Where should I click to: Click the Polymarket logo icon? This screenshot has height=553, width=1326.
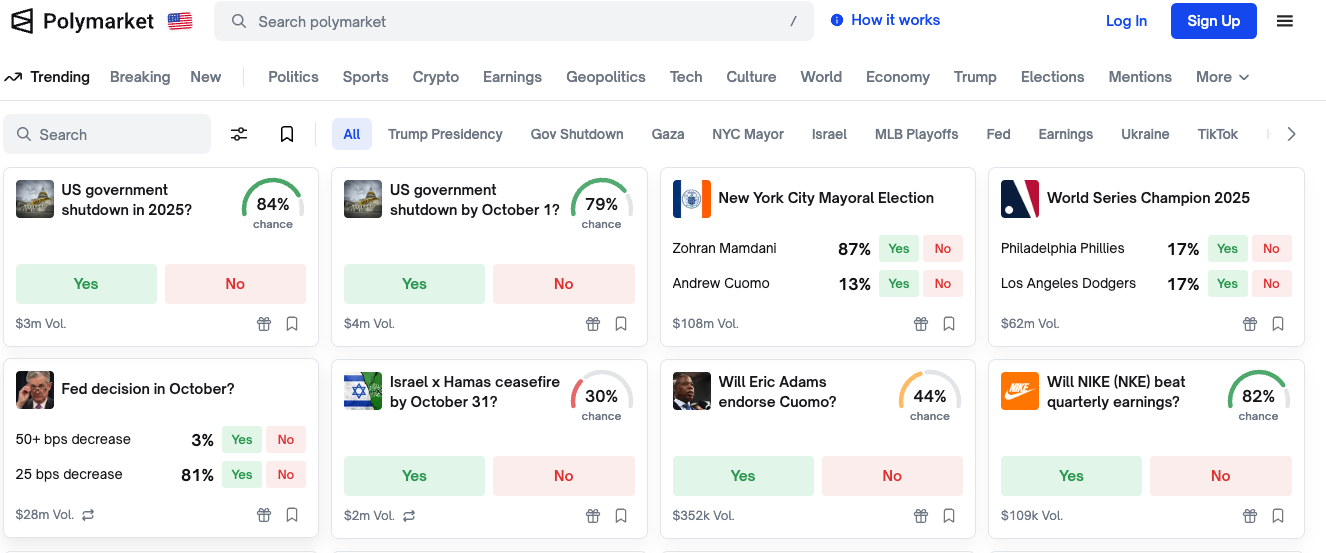pos(22,21)
